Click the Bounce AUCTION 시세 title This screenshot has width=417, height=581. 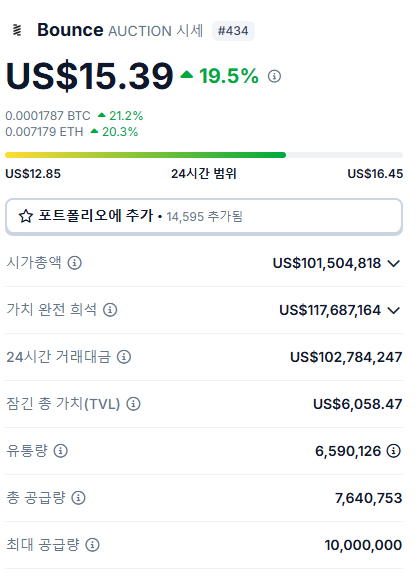pyautogui.click(x=120, y=30)
